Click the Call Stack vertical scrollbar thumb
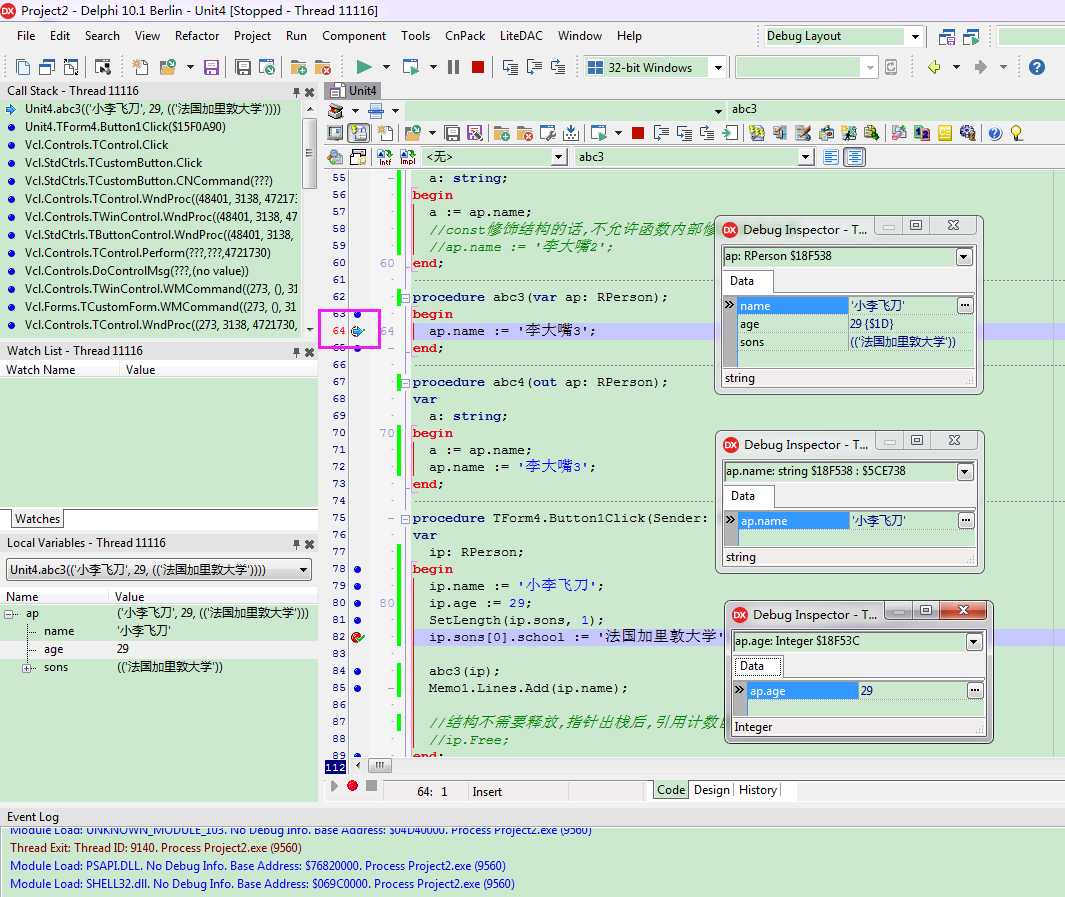This screenshot has height=897, width=1065. pyautogui.click(x=309, y=153)
